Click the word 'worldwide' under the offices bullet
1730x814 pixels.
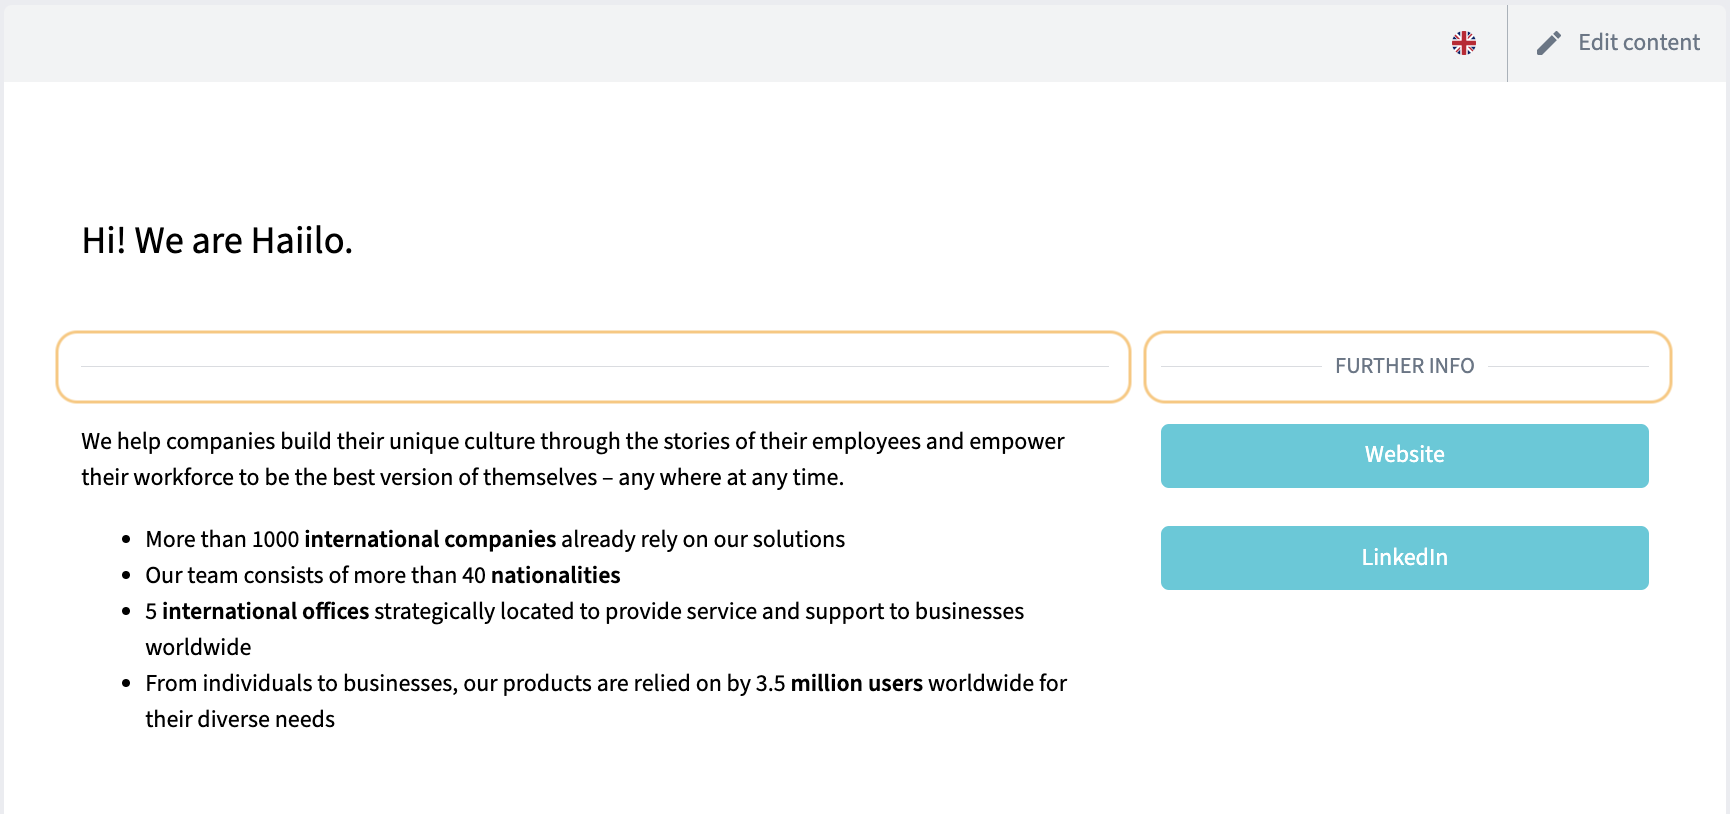click(x=198, y=648)
